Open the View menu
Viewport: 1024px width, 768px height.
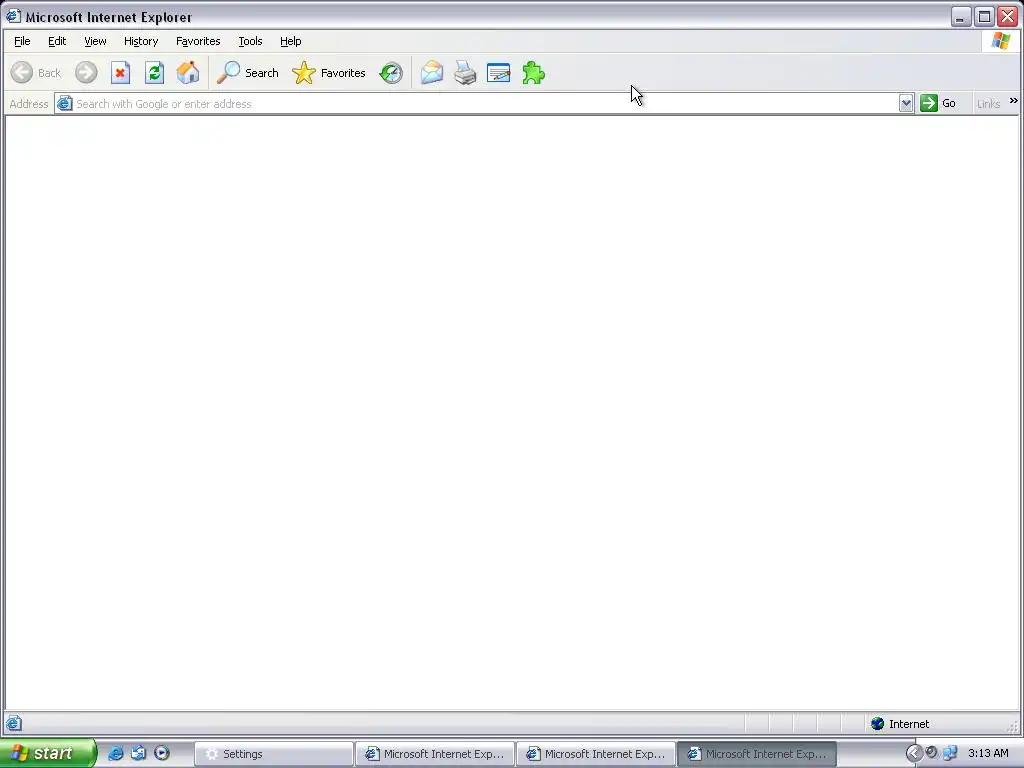click(95, 41)
